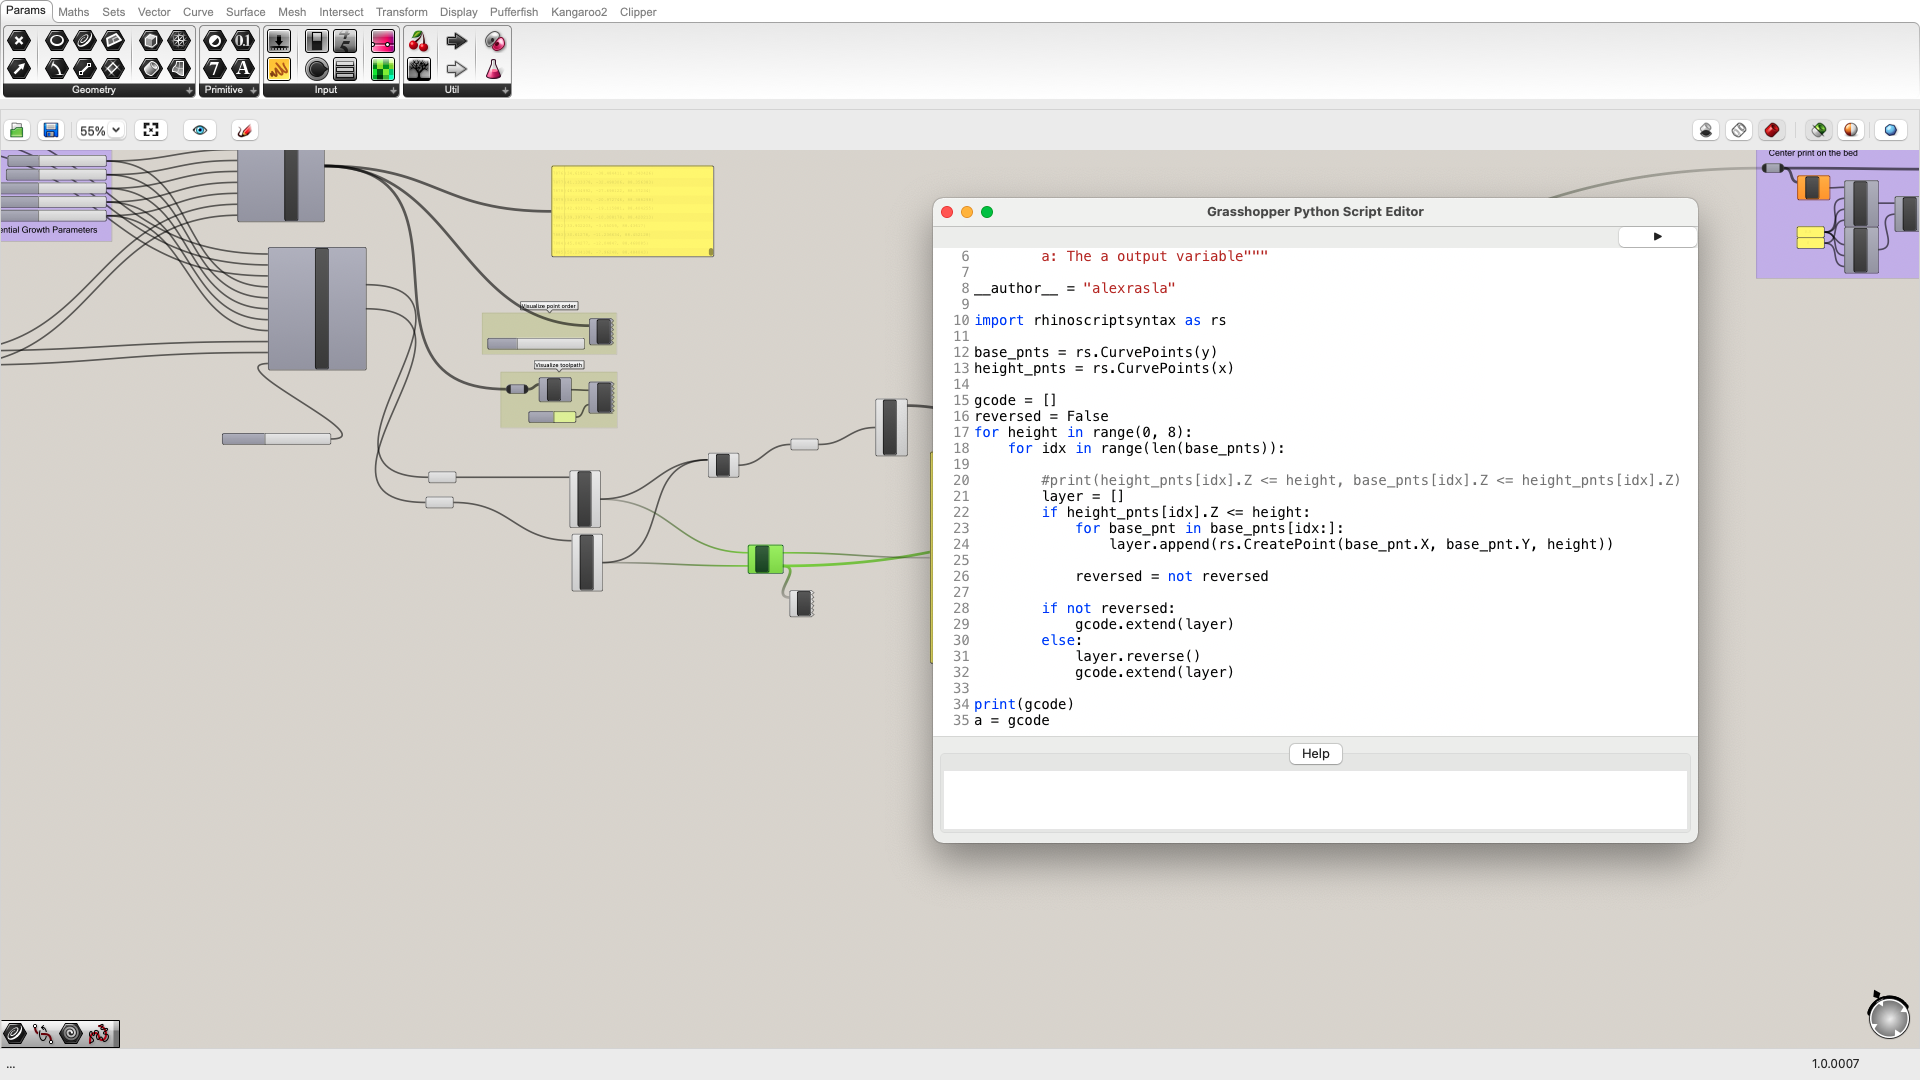Open the Pufferfish tab

(513, 12)
